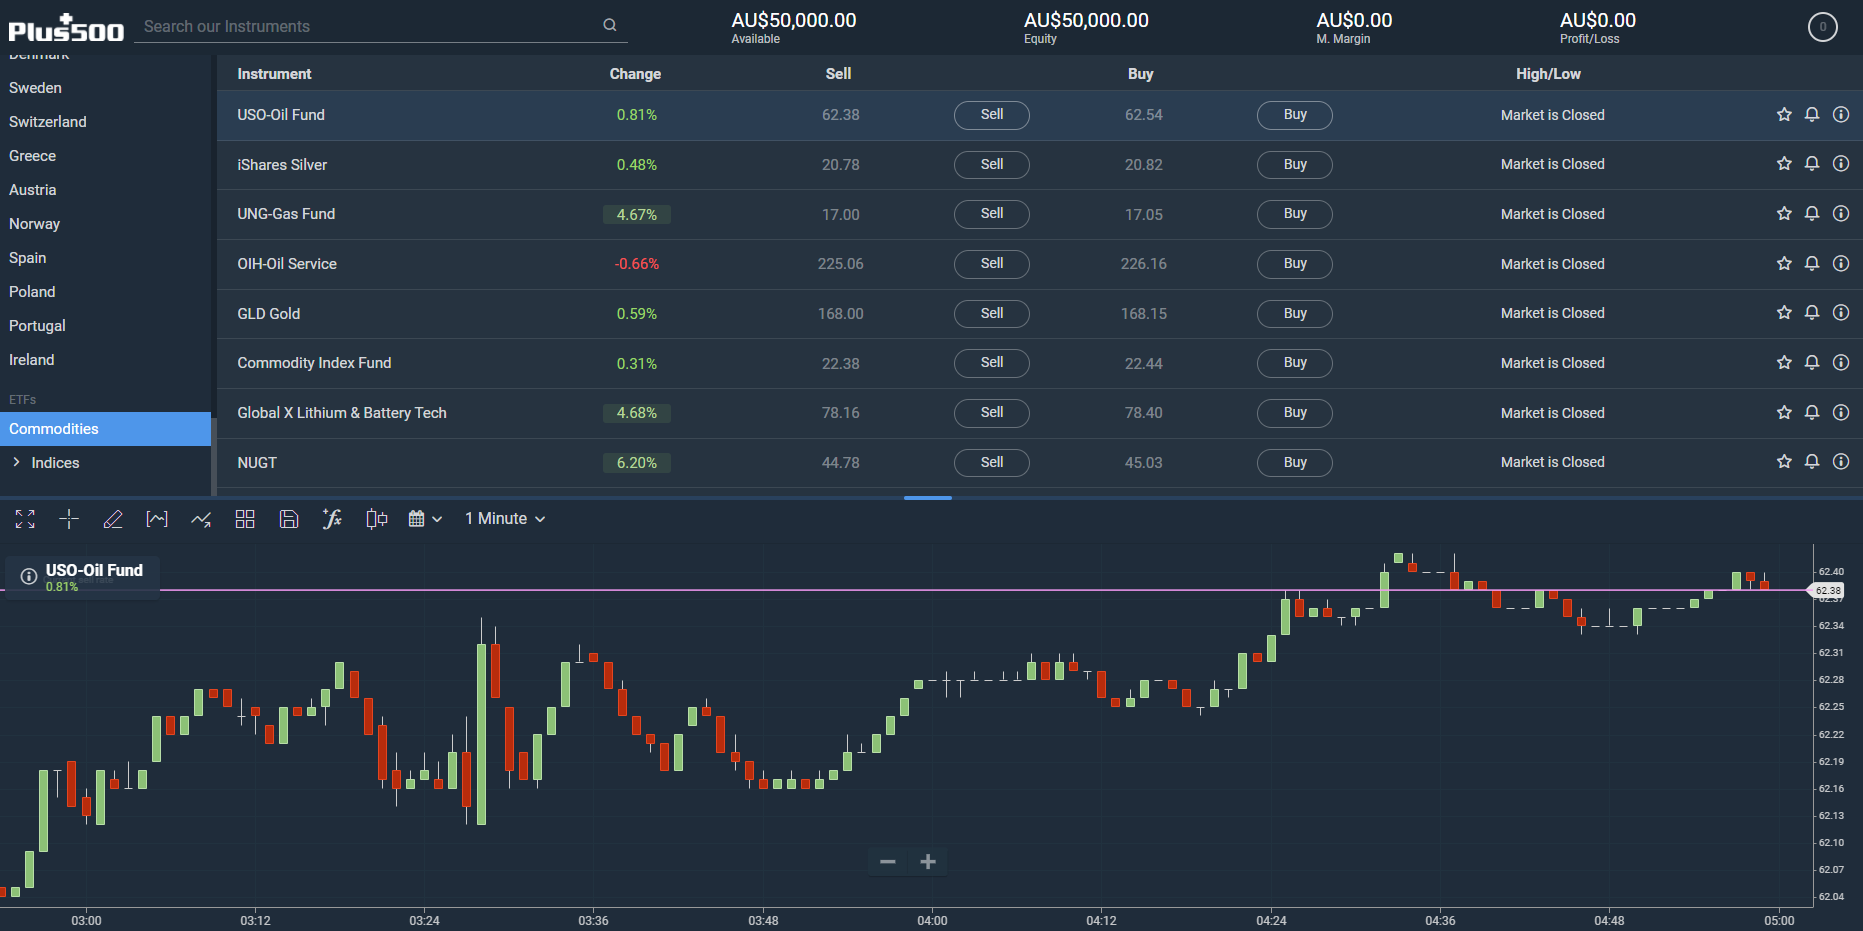This screenshot has width=1863, height=931.
Task: Open UNG-Gas Fund info icon
Action: (1841, 214)
